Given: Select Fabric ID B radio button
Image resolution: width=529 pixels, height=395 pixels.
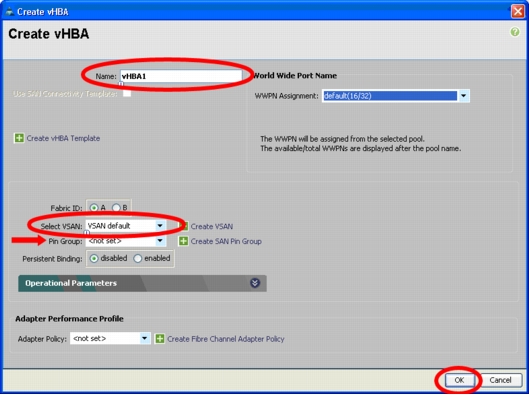Looking at the screenshot, I should click(116, 208).
